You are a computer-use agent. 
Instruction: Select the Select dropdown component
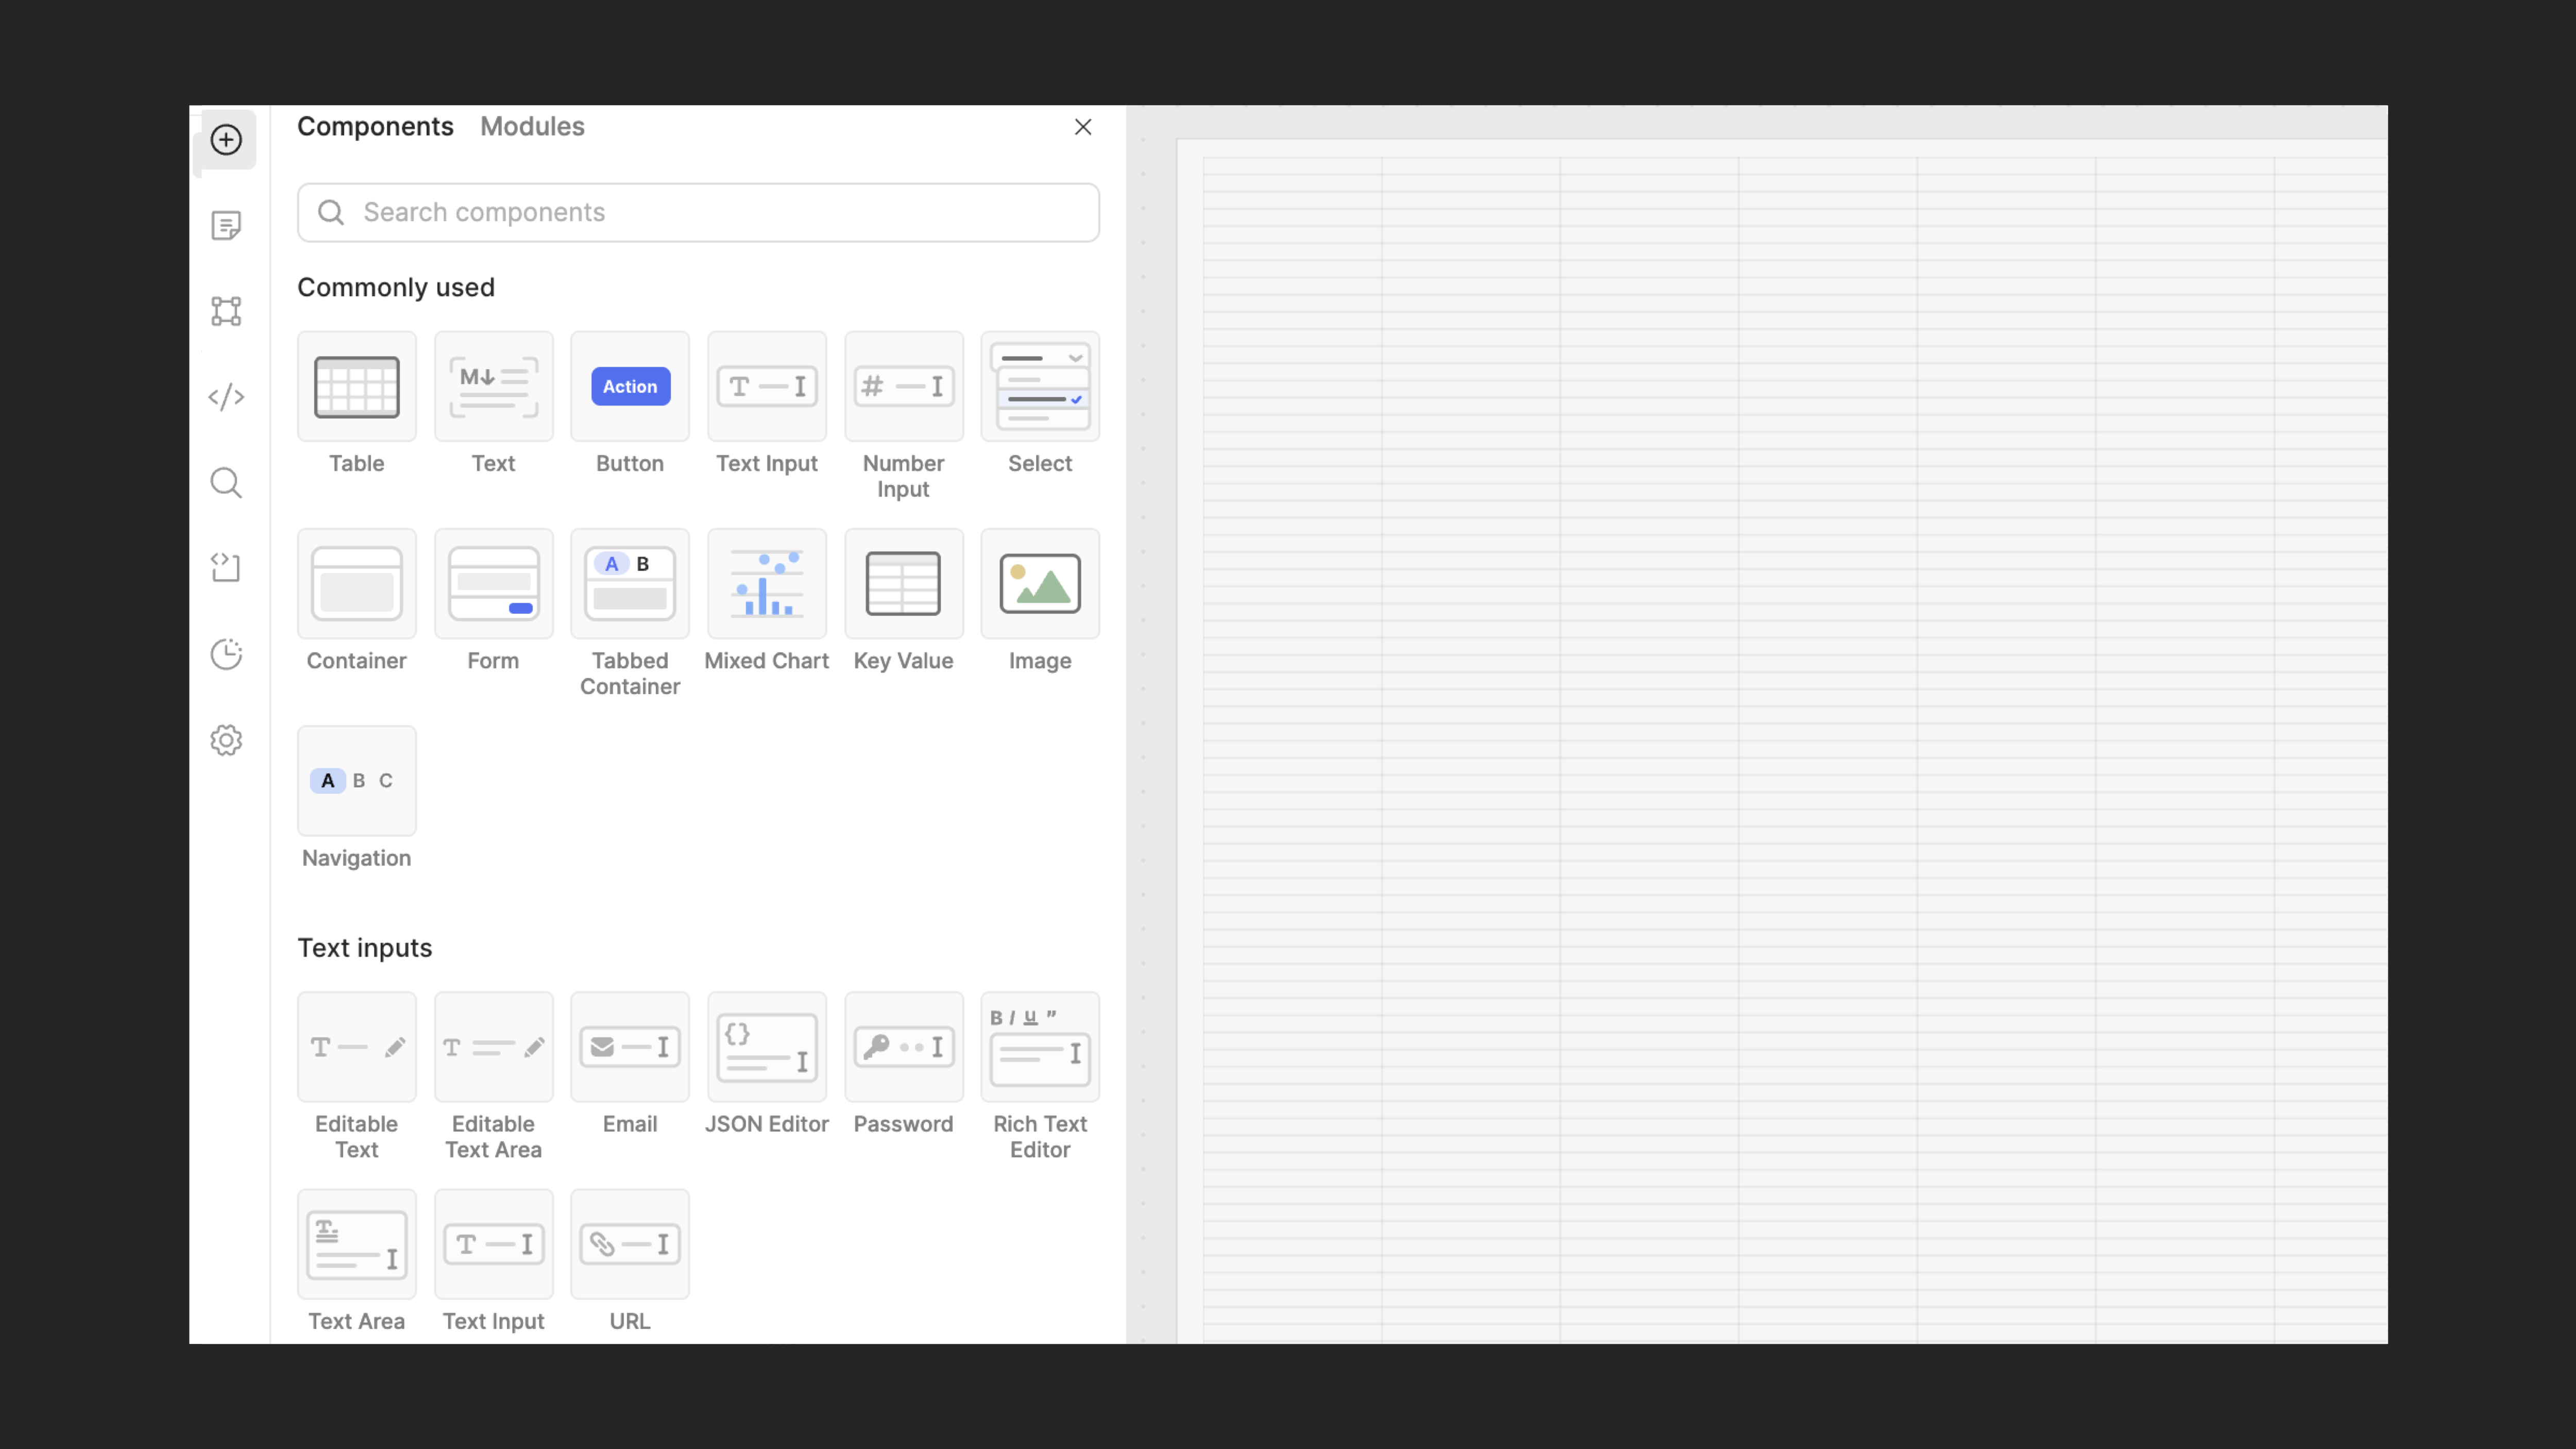[1040, 387]
